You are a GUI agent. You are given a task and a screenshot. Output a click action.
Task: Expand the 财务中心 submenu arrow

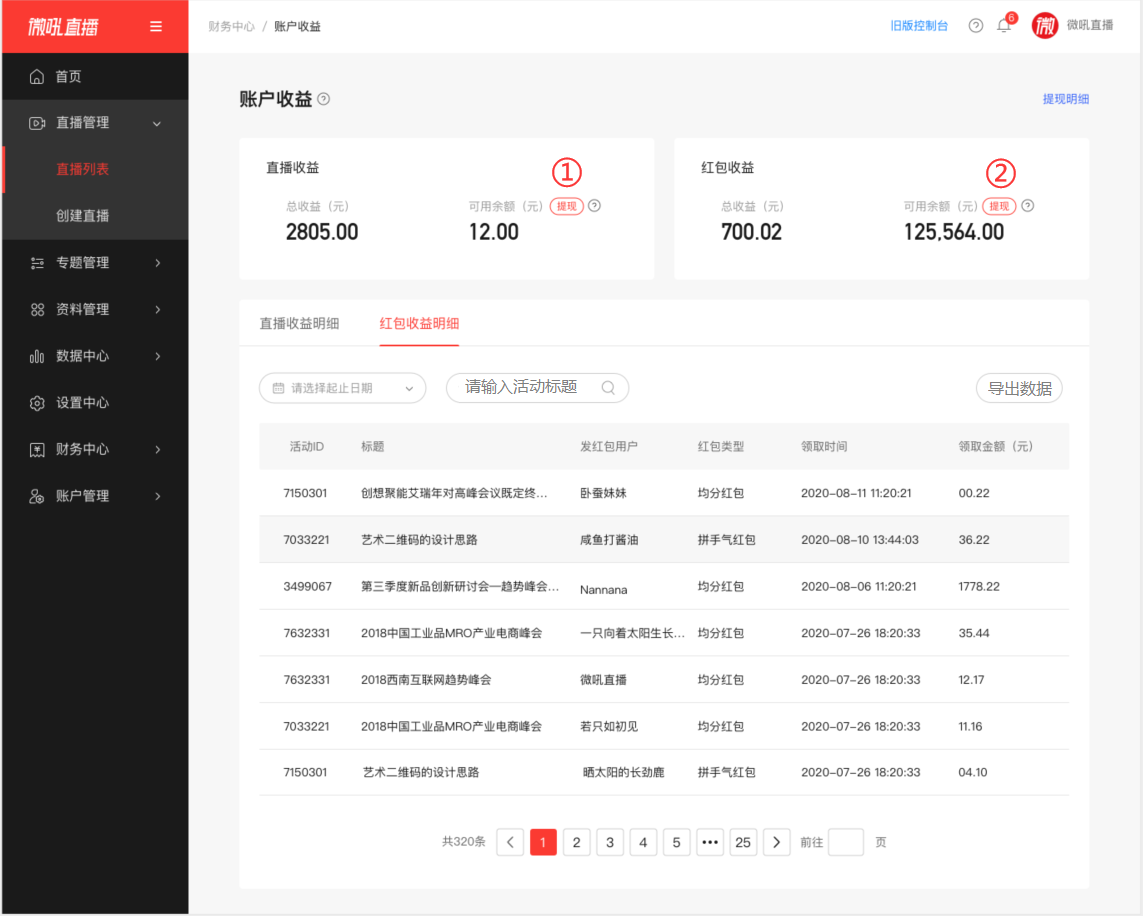157,450
